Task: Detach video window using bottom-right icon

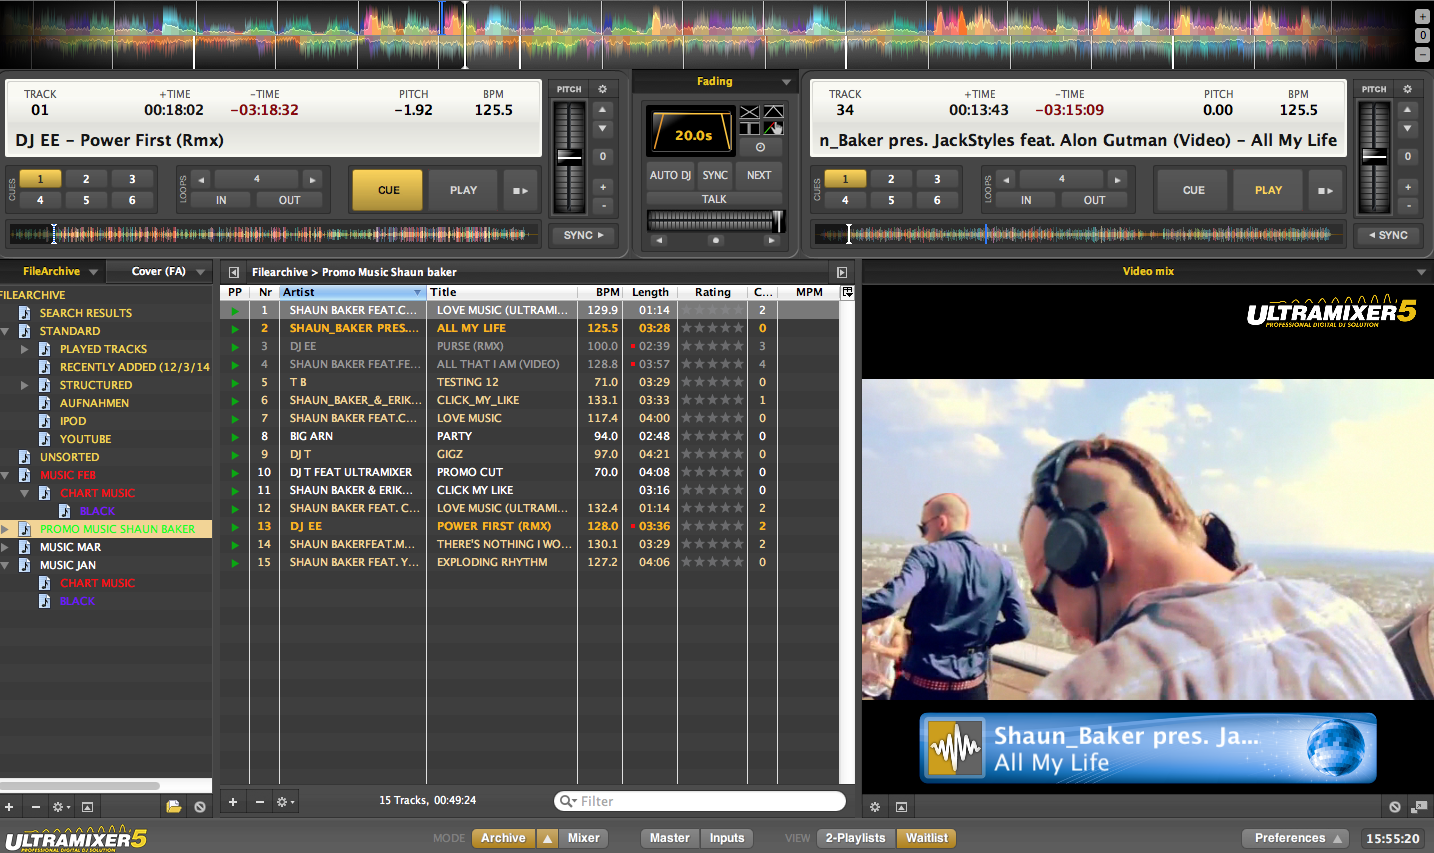Action: [x=1419, y=806]
